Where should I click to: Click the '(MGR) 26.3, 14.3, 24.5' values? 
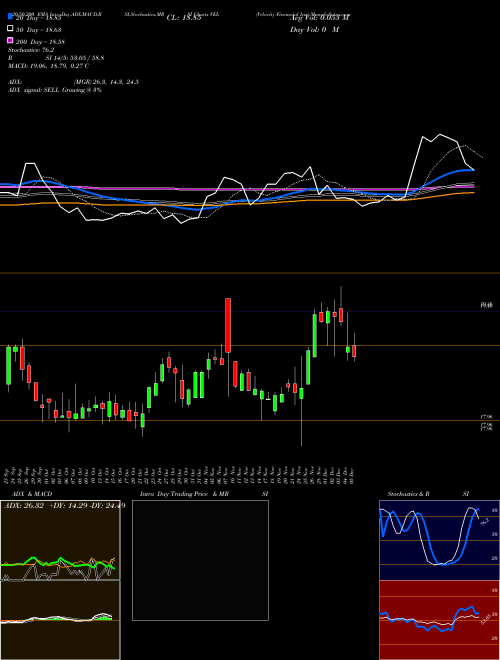tap(106, 82)
